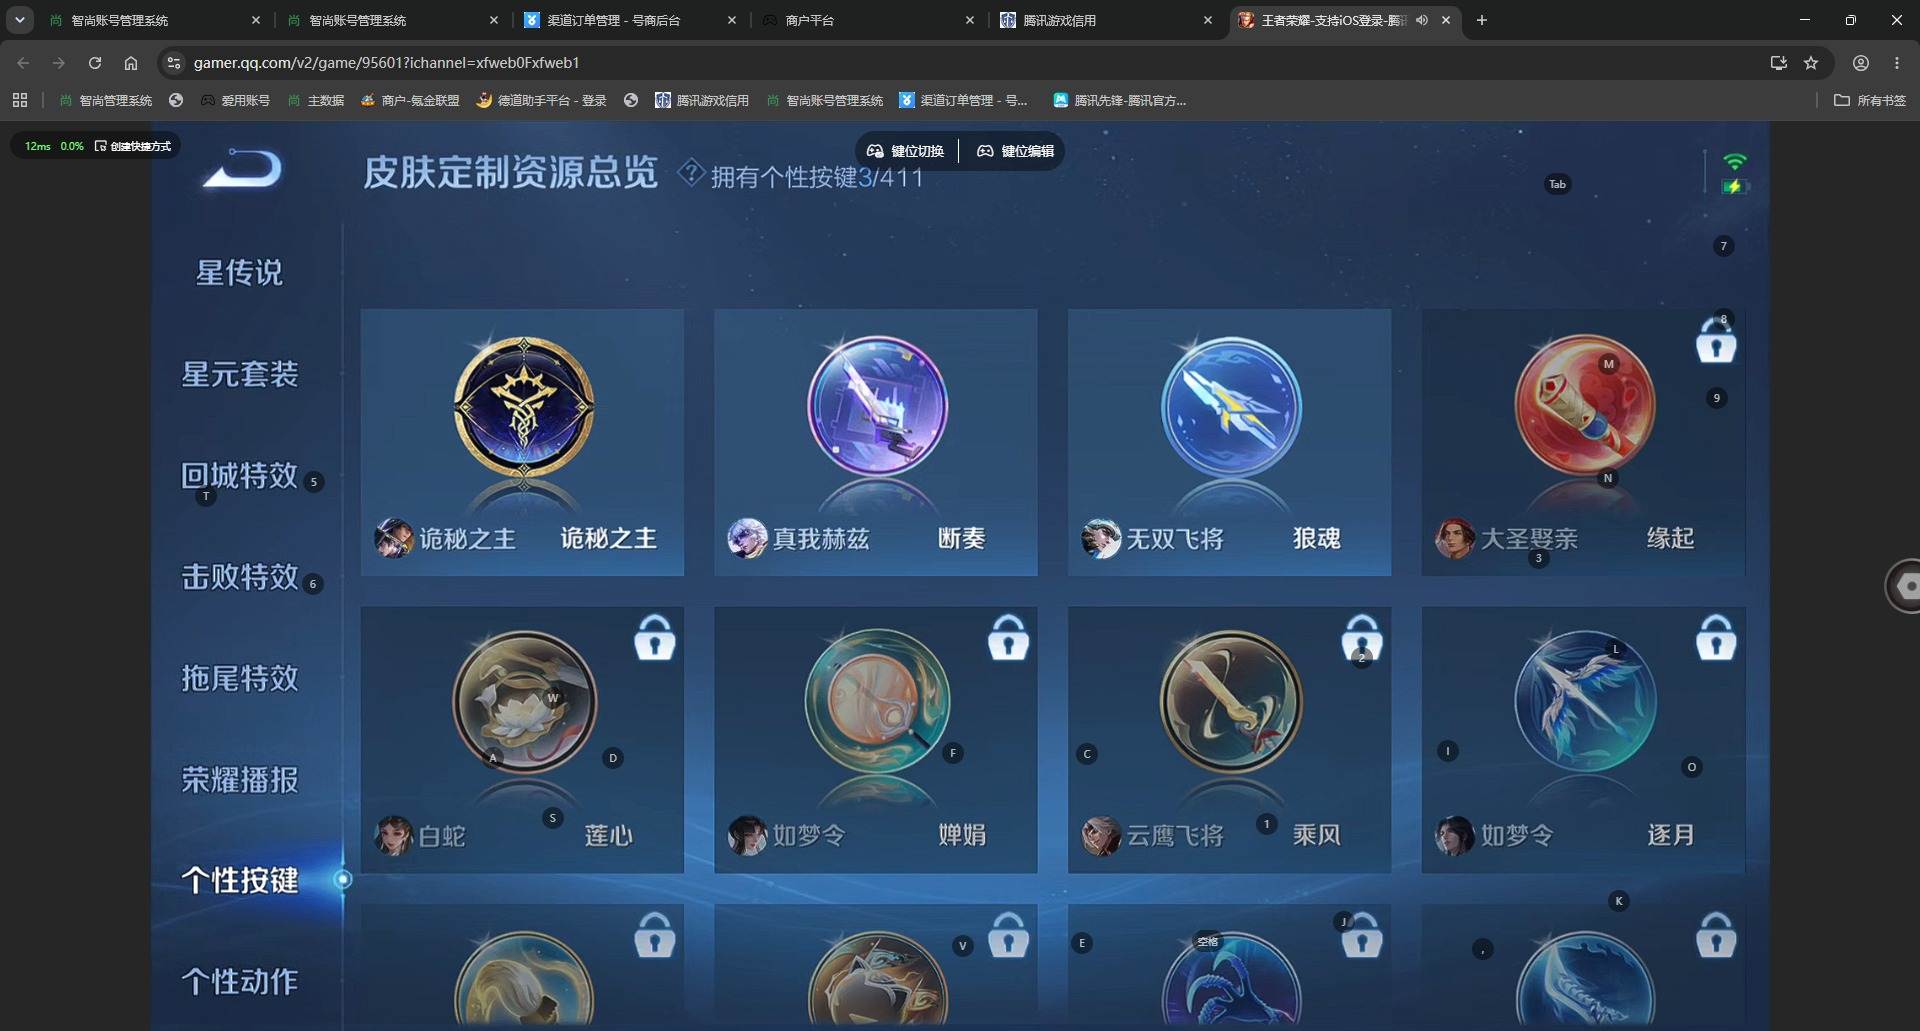Click 白蛇 hero avatar

click(393, 835)
